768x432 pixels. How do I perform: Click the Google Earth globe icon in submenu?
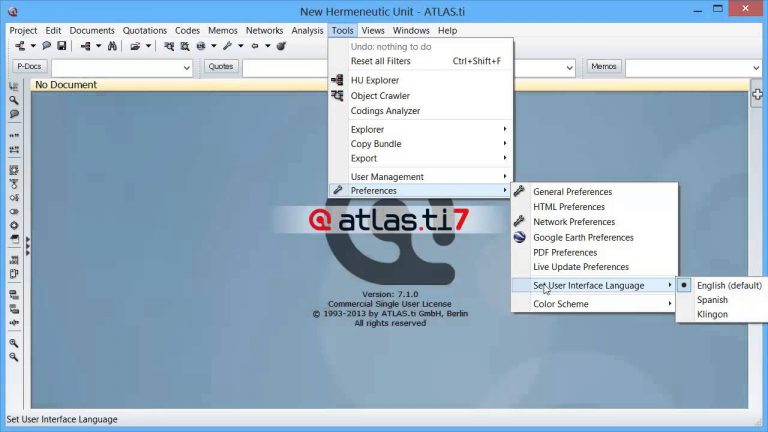[x=520, y=237]
